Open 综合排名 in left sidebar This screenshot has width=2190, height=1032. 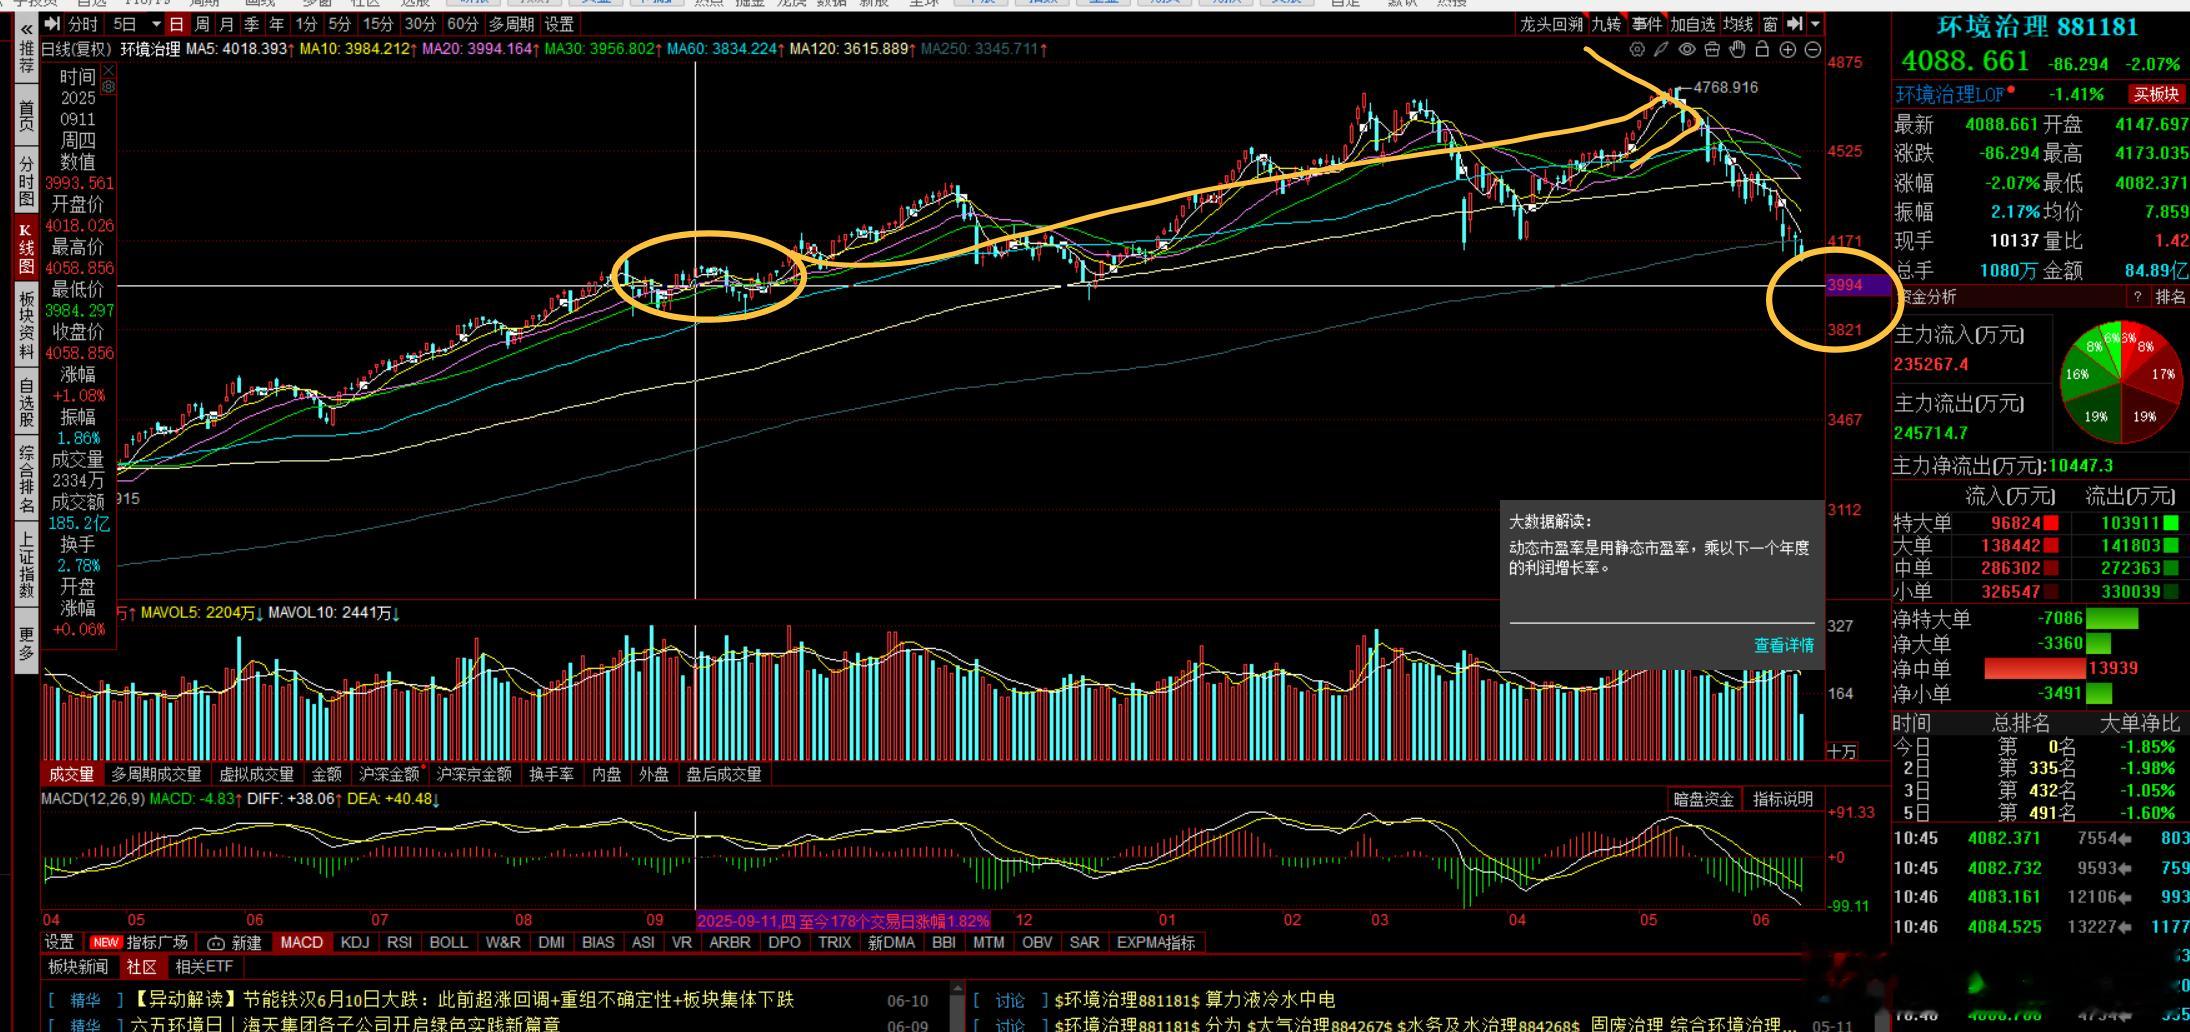tap(26, 480)
